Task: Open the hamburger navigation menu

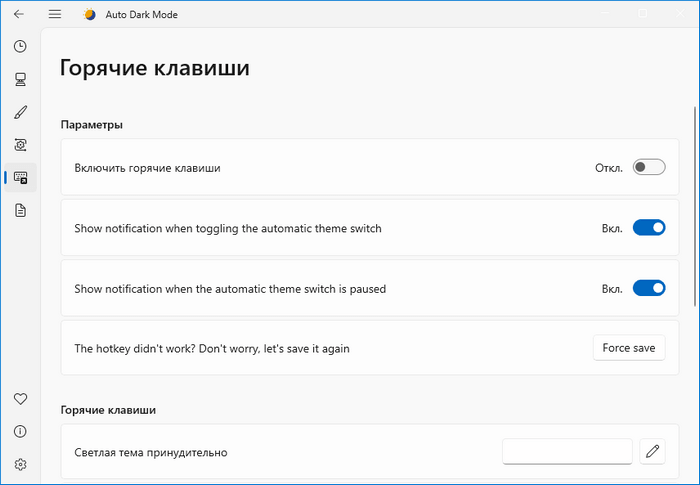Action: pyautogui.click(x=55, y=14)
